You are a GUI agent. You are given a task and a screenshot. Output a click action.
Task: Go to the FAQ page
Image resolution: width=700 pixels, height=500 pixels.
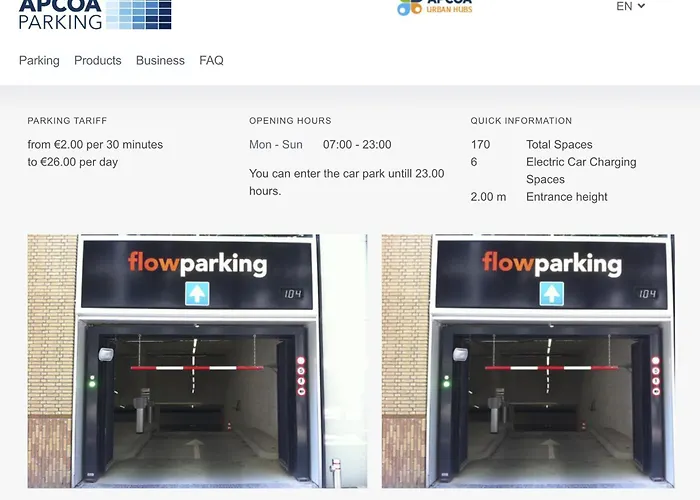212,61
